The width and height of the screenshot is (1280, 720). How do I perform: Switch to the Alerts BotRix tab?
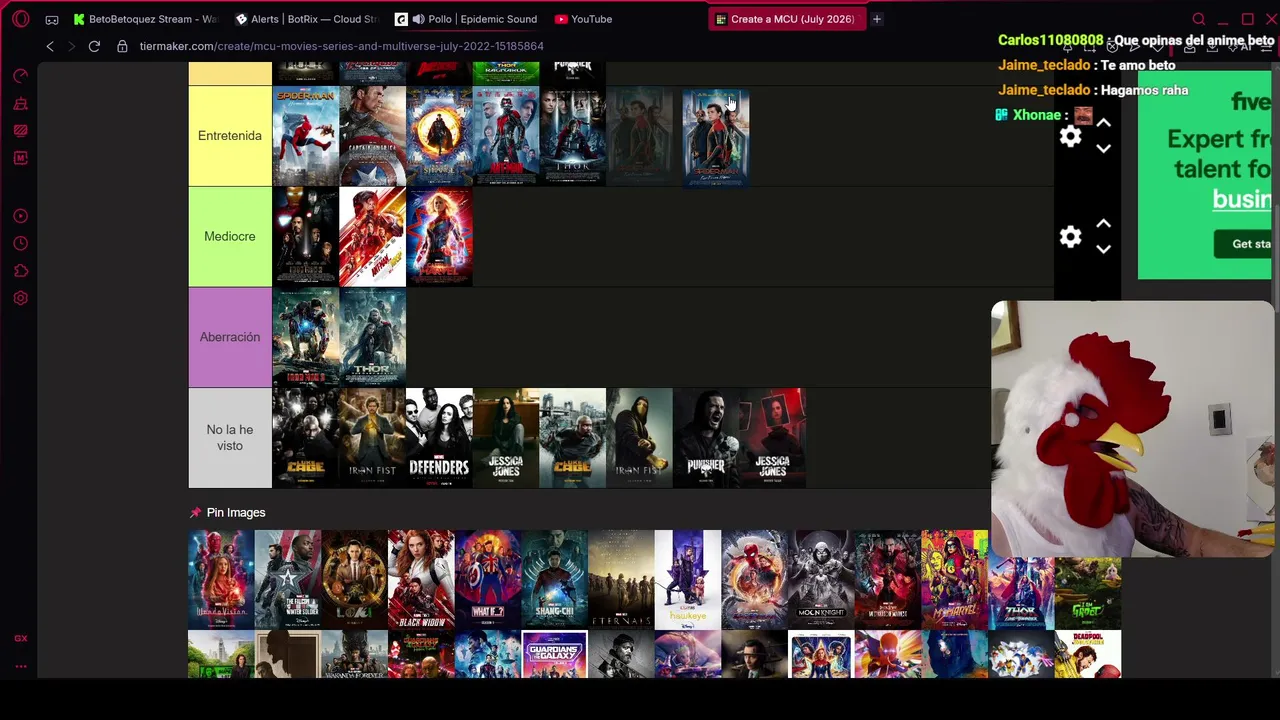[x=306, y=19]
